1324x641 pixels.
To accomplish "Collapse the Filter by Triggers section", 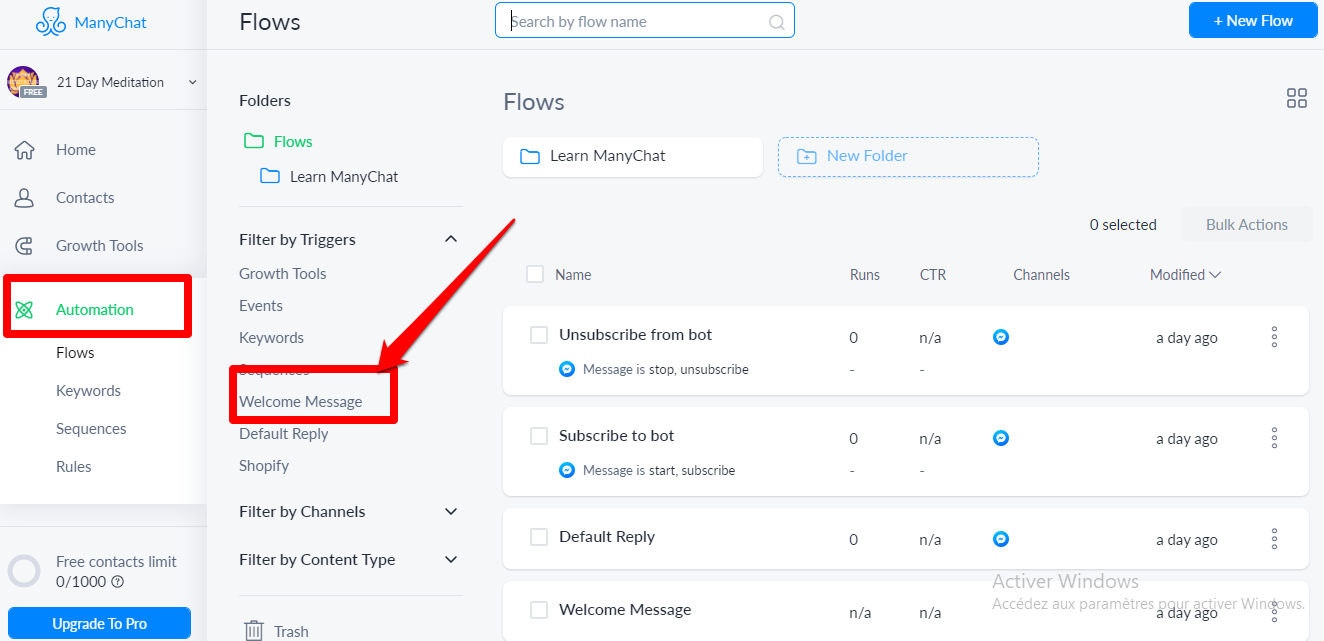I will [x=451, y=239].
